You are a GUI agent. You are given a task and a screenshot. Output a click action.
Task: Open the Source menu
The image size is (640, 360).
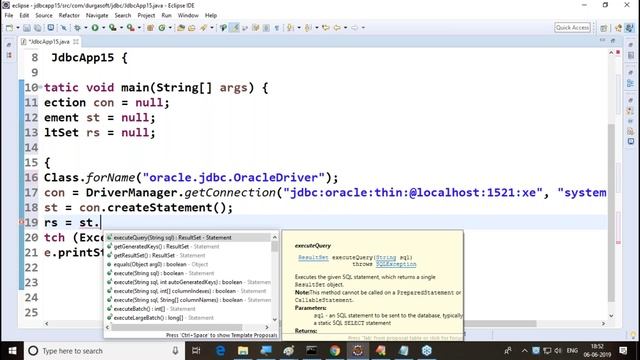tap(44, 15)
